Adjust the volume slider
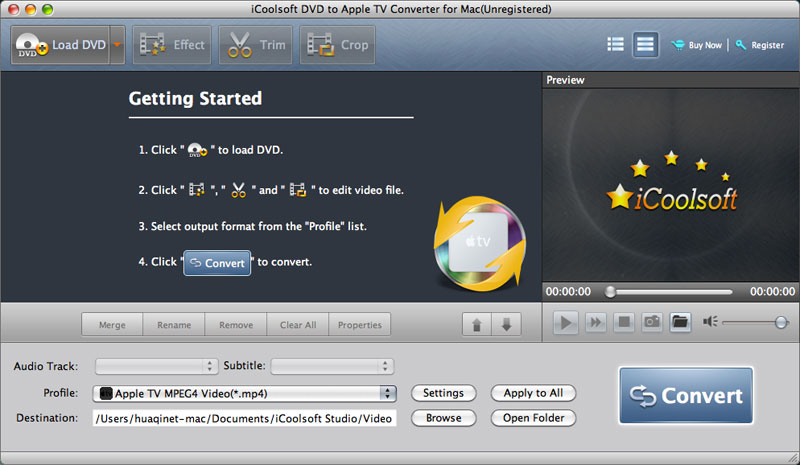The height and width of the screenshot is (465, 800). coord(779,322)
